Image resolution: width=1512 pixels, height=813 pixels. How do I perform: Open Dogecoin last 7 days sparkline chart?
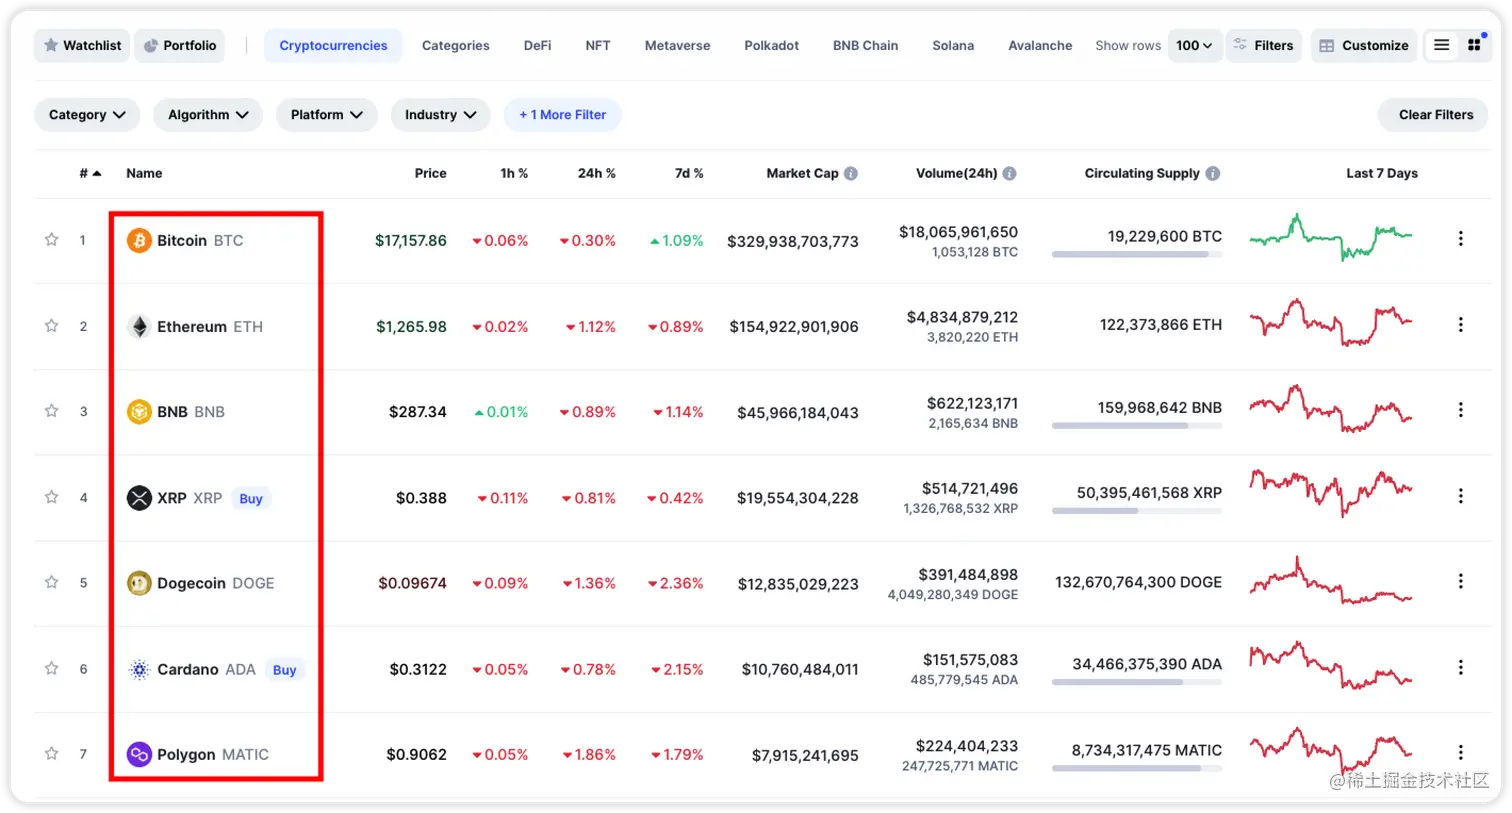tap(1331, 581)
